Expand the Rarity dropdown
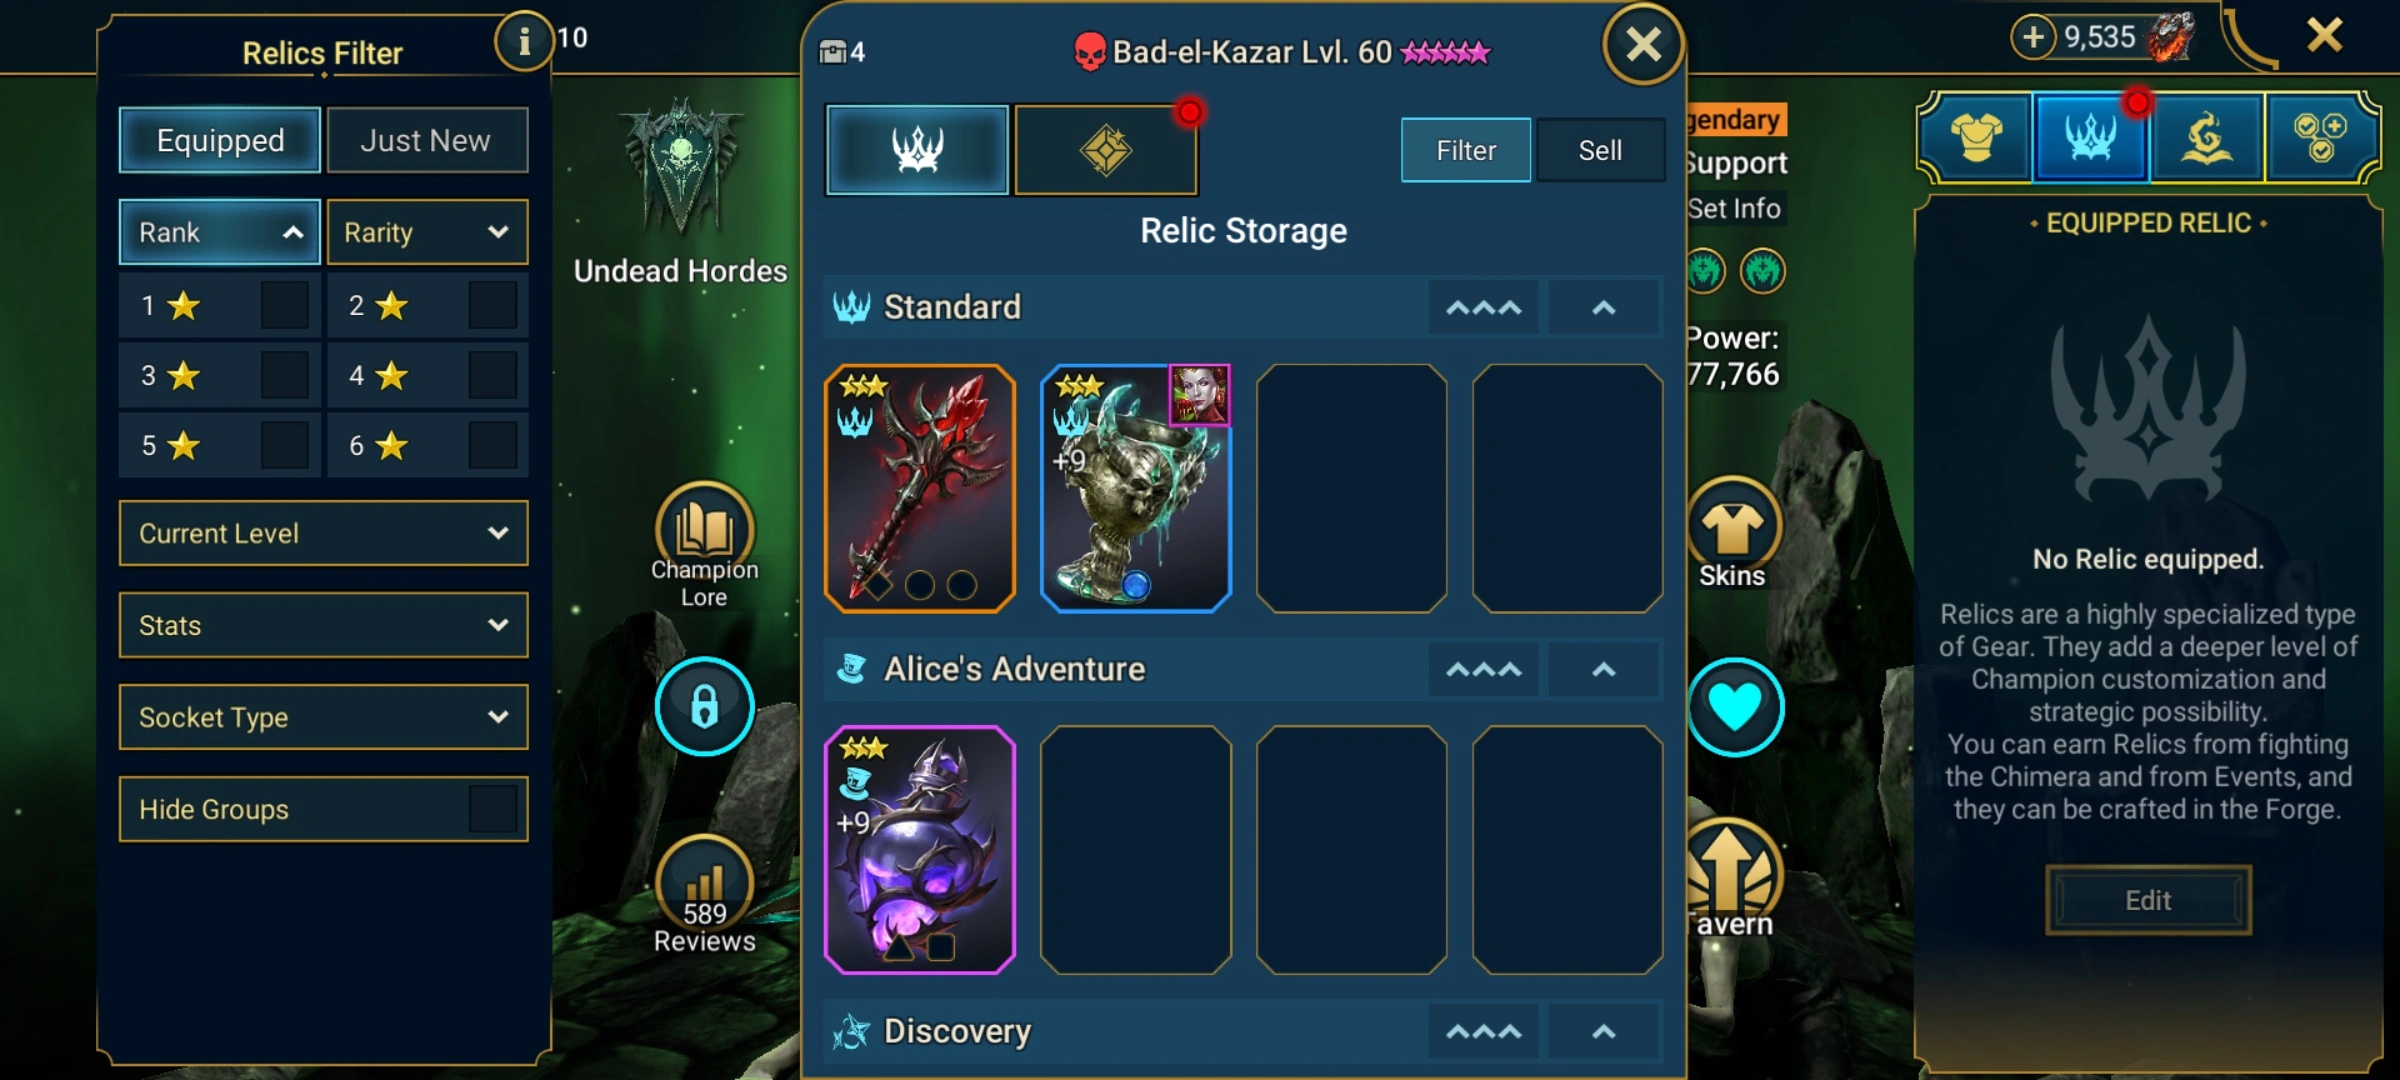The width and height of the screenshot is (2400, 1080). (427, 232)
